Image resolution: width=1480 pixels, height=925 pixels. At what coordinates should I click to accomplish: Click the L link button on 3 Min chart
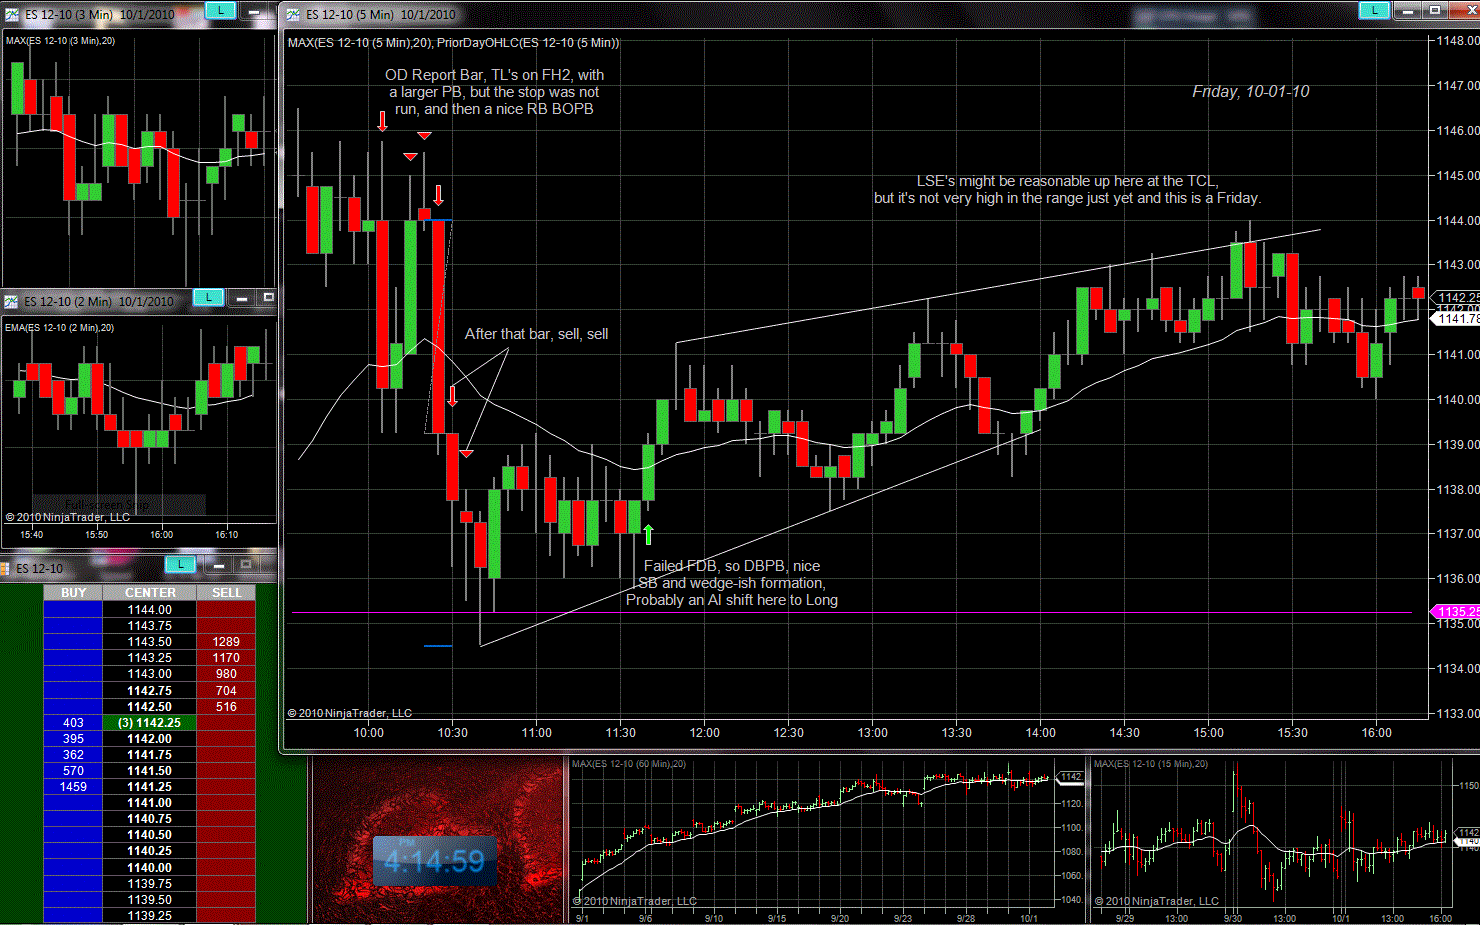(220, 11)
